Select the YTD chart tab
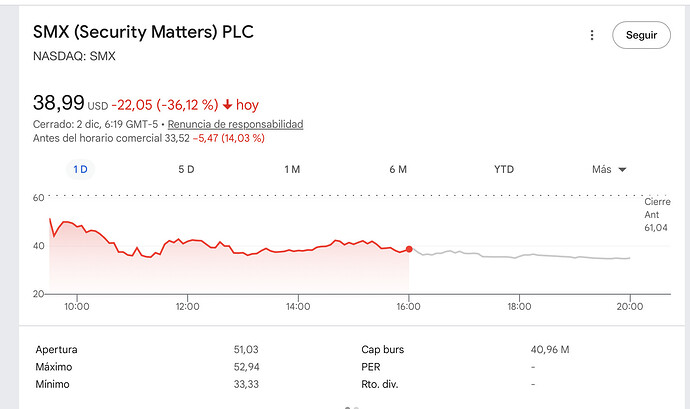Image resolution: width=690 pixels, height=409 pixels. point(504,169)
